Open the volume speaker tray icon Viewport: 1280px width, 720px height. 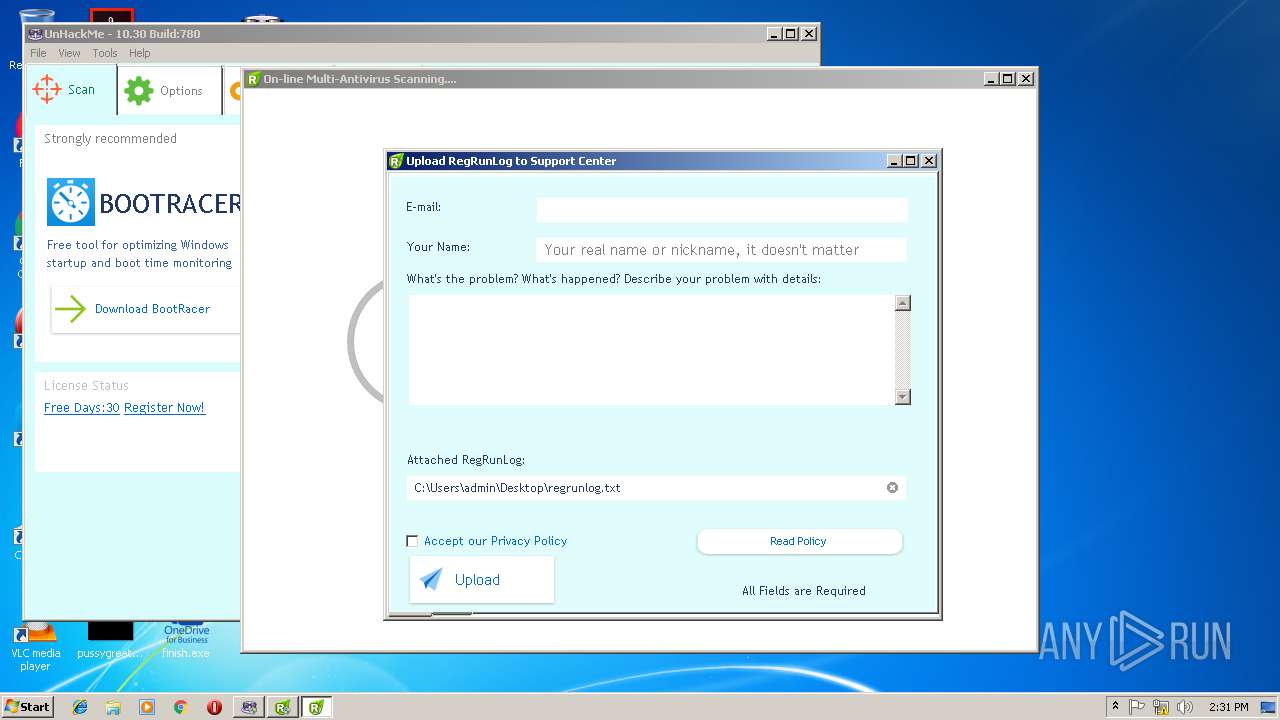tap(1185, 707)
